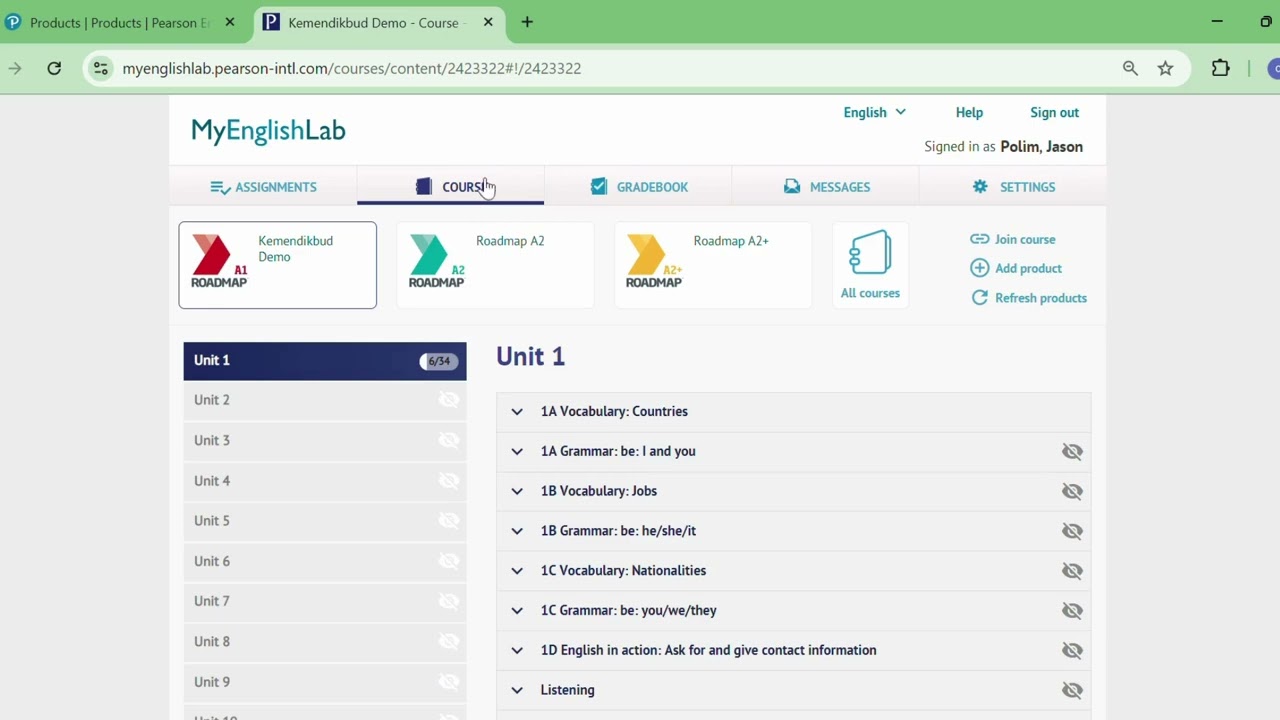Image resolution: width=1280 pixels, height=720 pixels.
Task: Open a new browser tab with plus icon
Action: pos(527,22)
